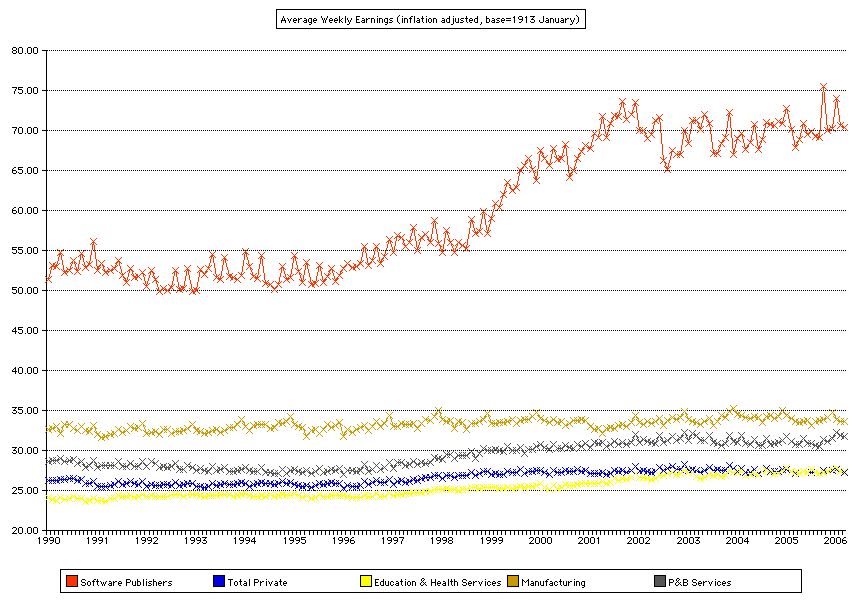
Task: Click the 1995 x-axis year label
Action: 294,541
